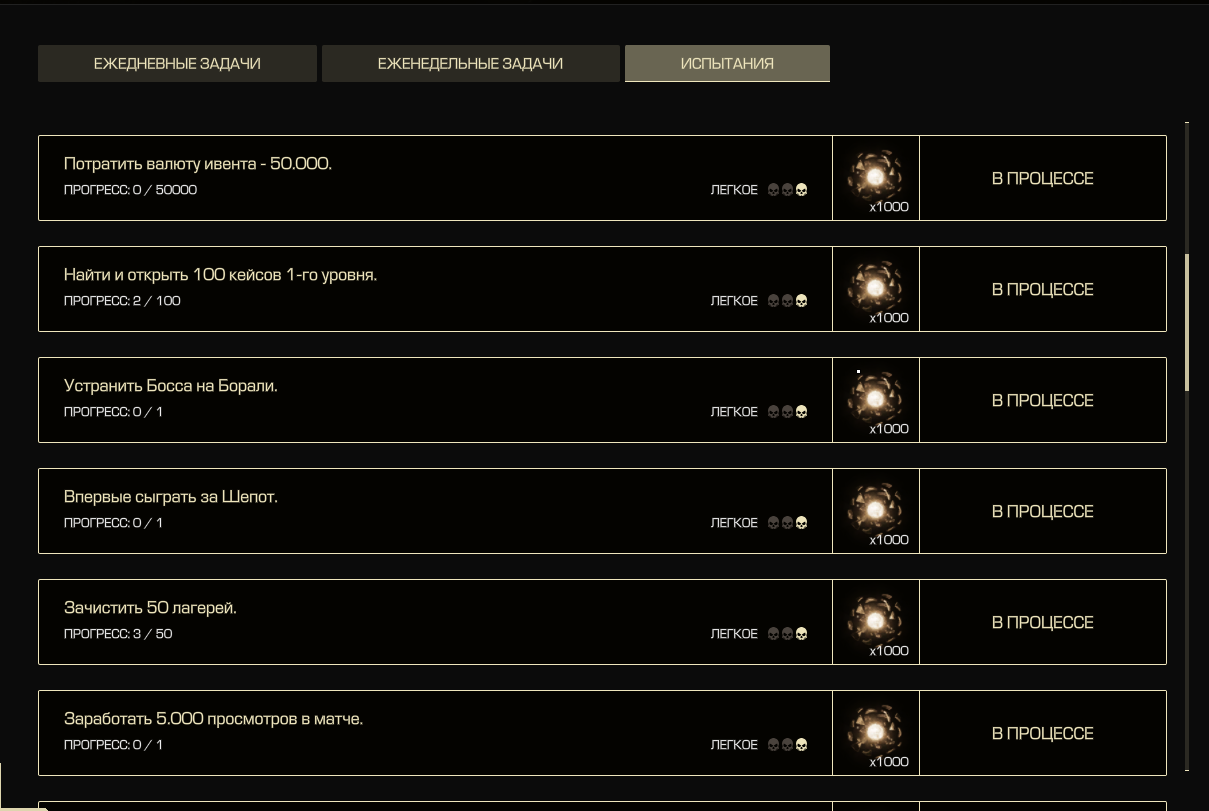Switch to Еженедельные задачи tab
Viewport: 1209px width, 811px height.
point(470,63)
